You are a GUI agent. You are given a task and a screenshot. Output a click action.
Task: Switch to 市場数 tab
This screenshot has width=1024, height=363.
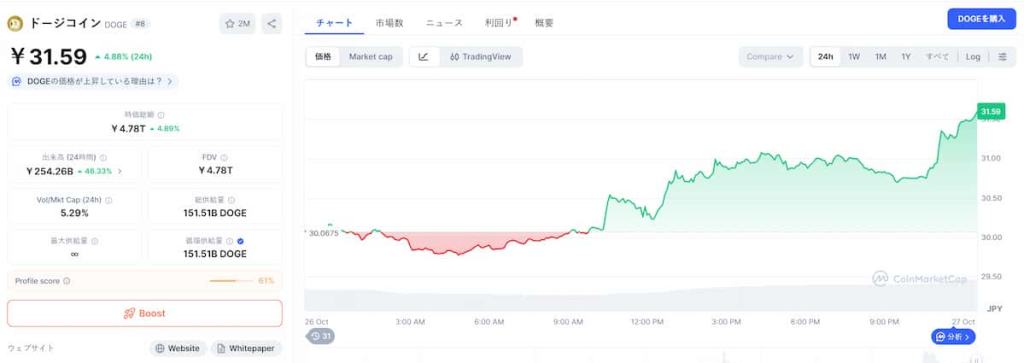point(389,23)
